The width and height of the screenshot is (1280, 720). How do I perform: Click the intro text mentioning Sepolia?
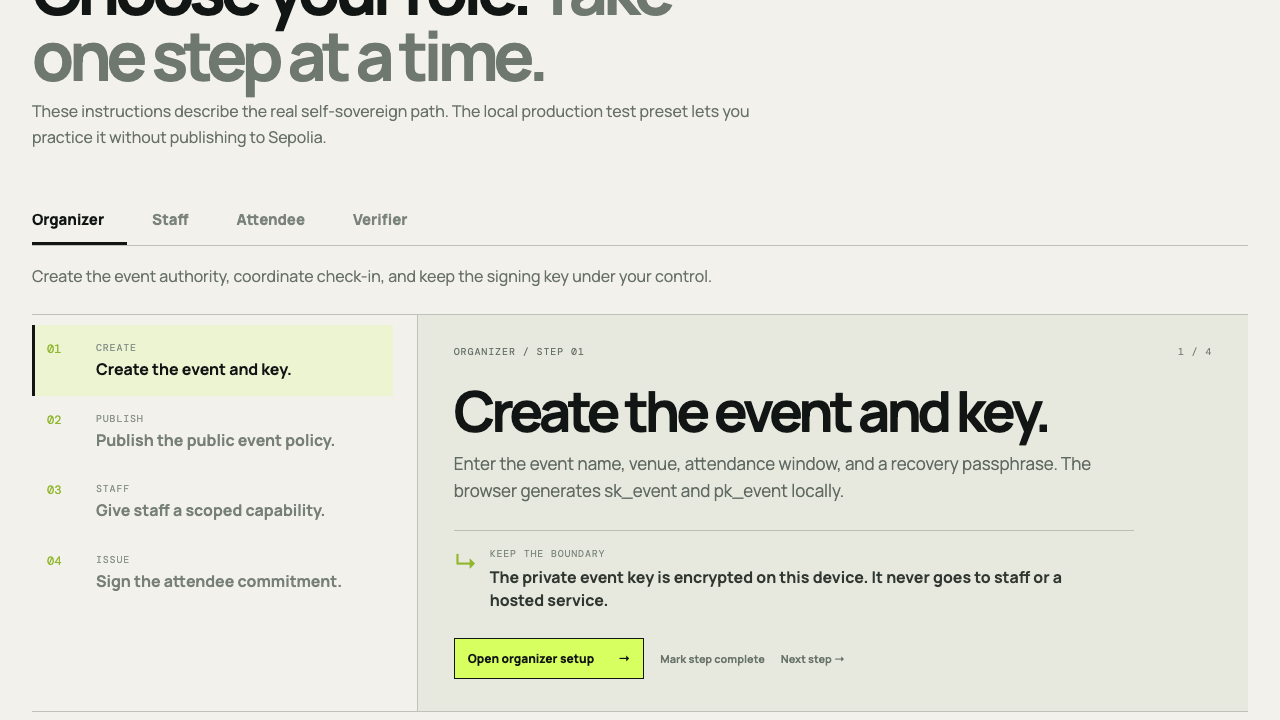tap(391, 125)
